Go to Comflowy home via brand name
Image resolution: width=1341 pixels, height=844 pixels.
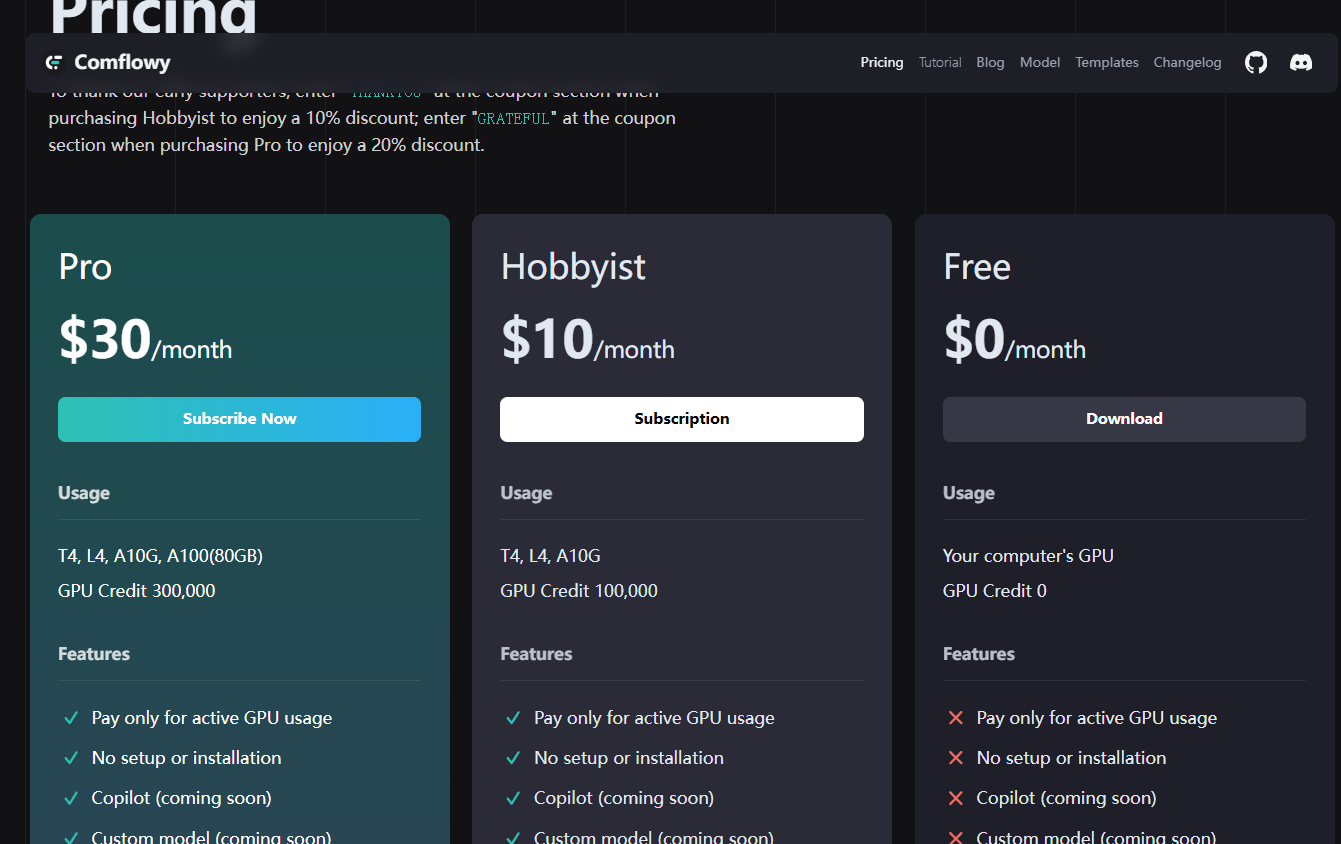122,62
